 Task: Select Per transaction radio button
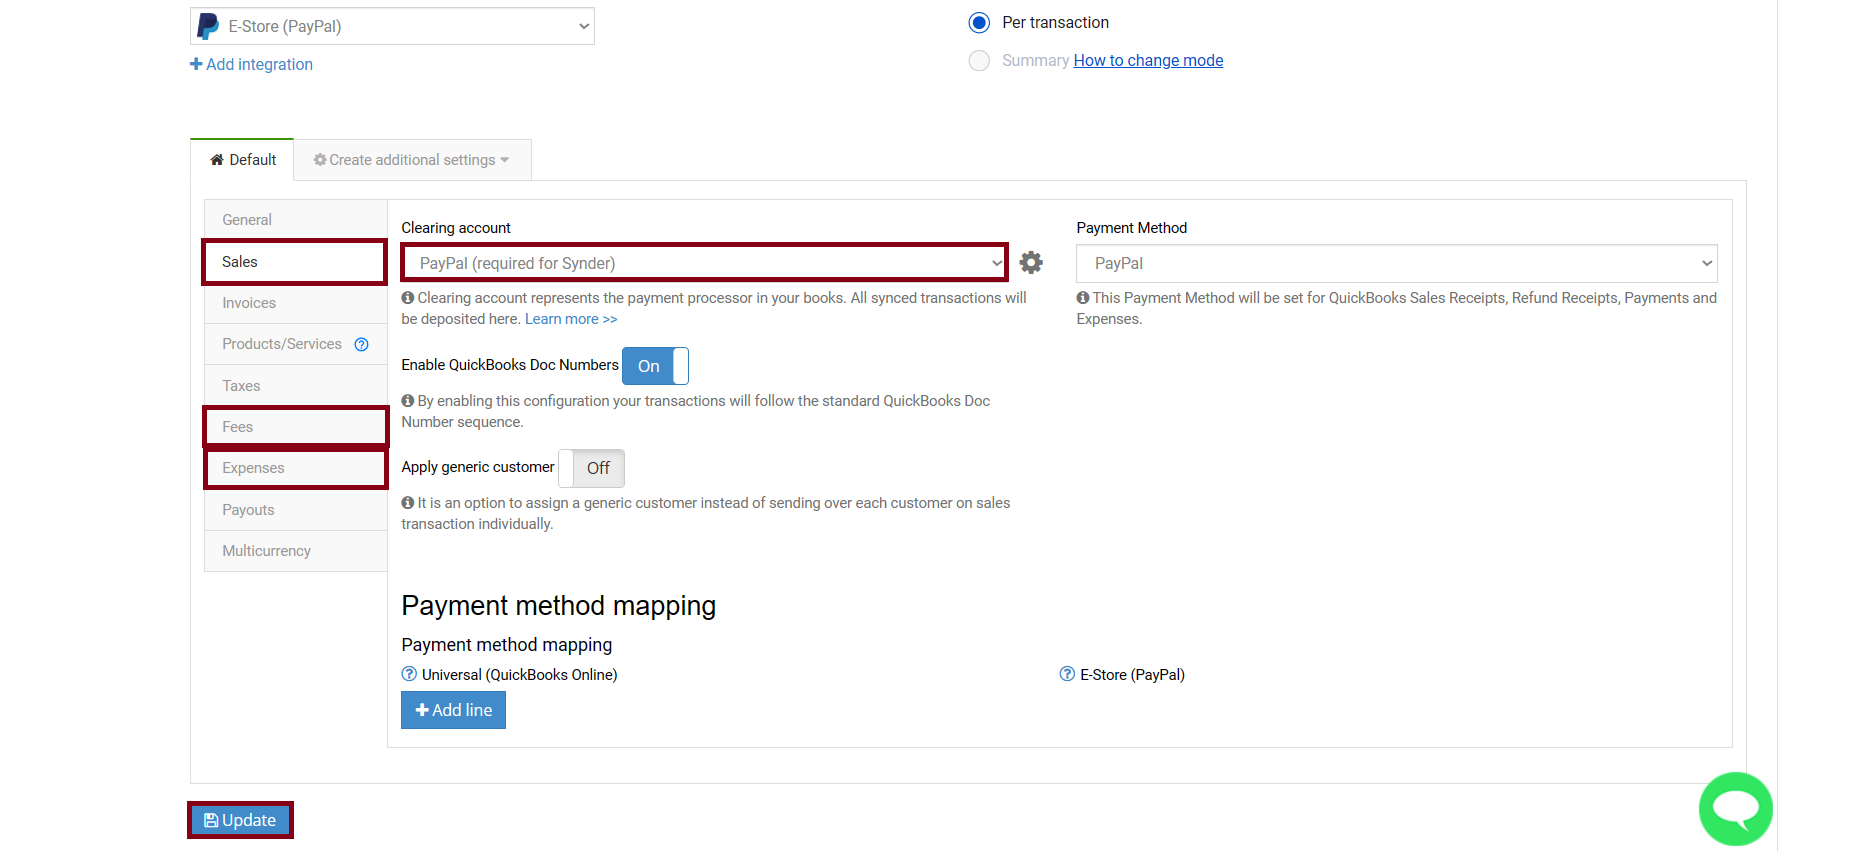point(979,23)
